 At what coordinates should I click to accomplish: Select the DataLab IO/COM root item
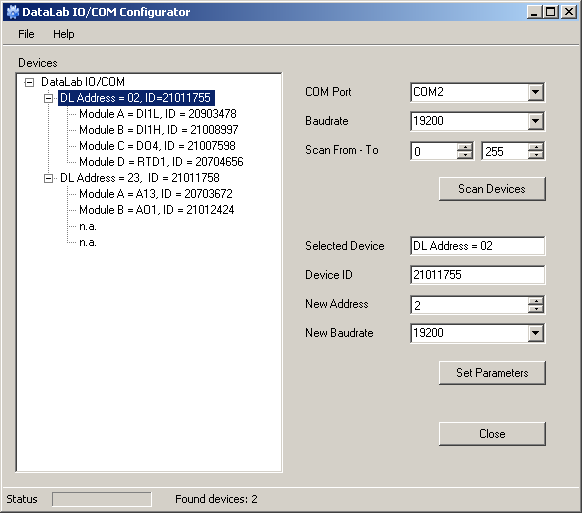(83, 82)
